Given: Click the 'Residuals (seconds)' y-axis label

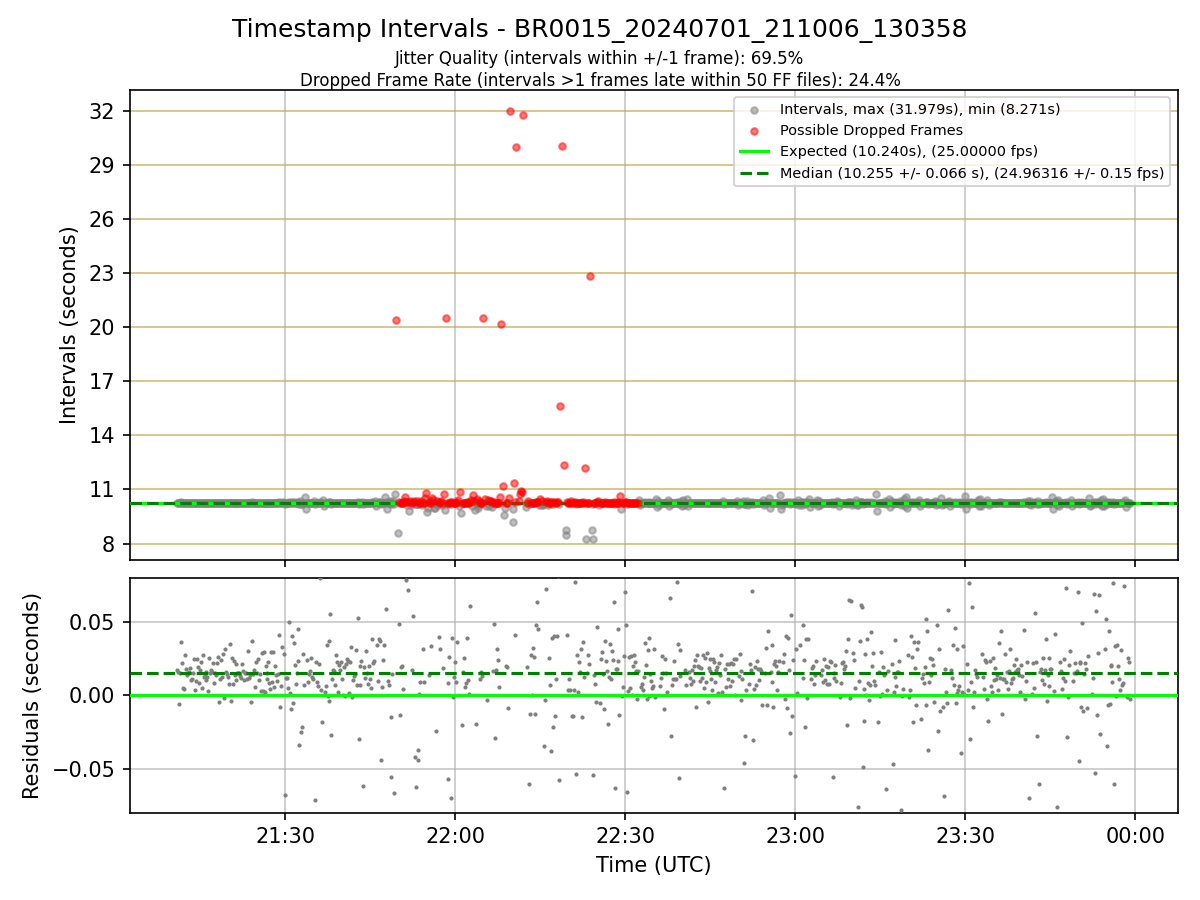Looking at the screenshot, I should [x=32, y=696].
